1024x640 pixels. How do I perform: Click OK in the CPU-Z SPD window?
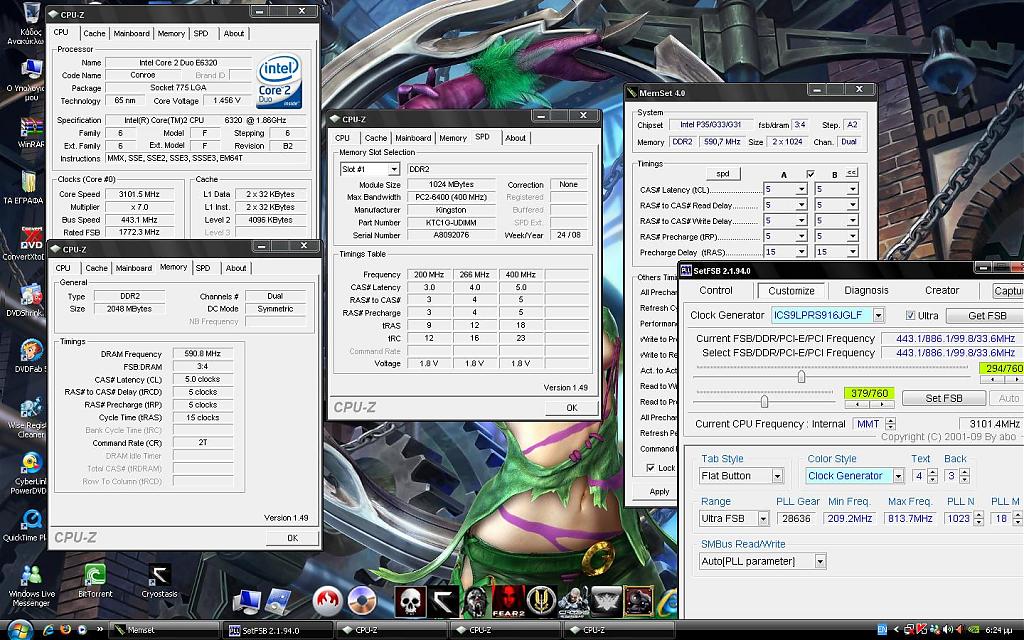point(571,408)
